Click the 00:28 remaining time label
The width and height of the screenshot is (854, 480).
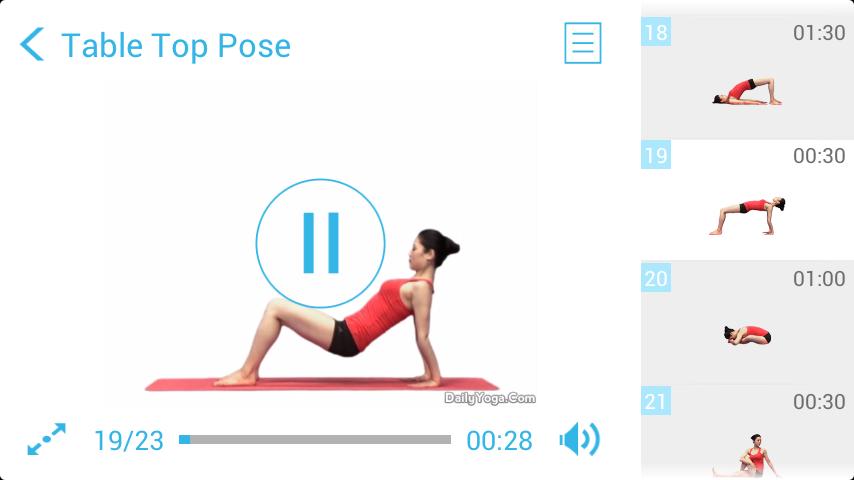499,440
